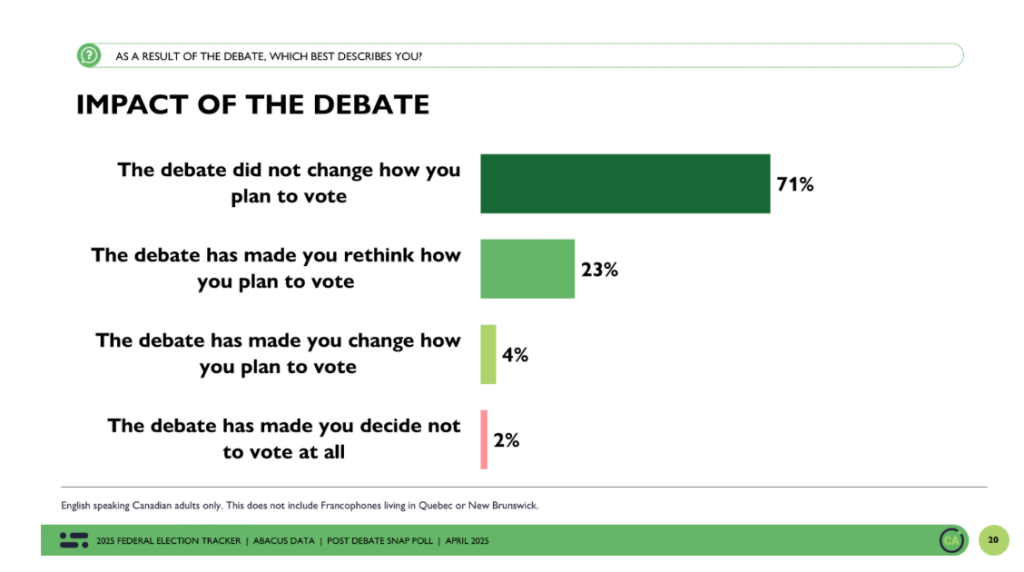1024x572 pixels.
Task: Click the 23% data label
Action: (600, 270)
